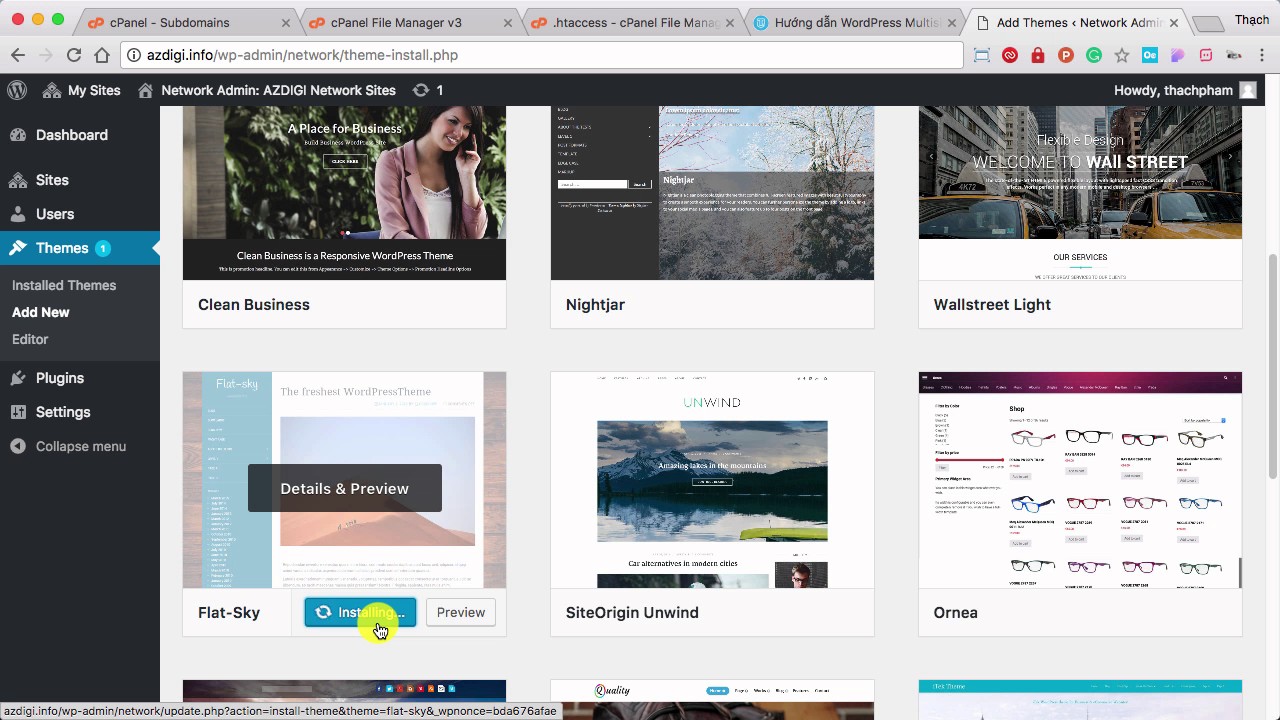
Task: Click the Installing button for Flat-Sky
Action: coord(360,612)
